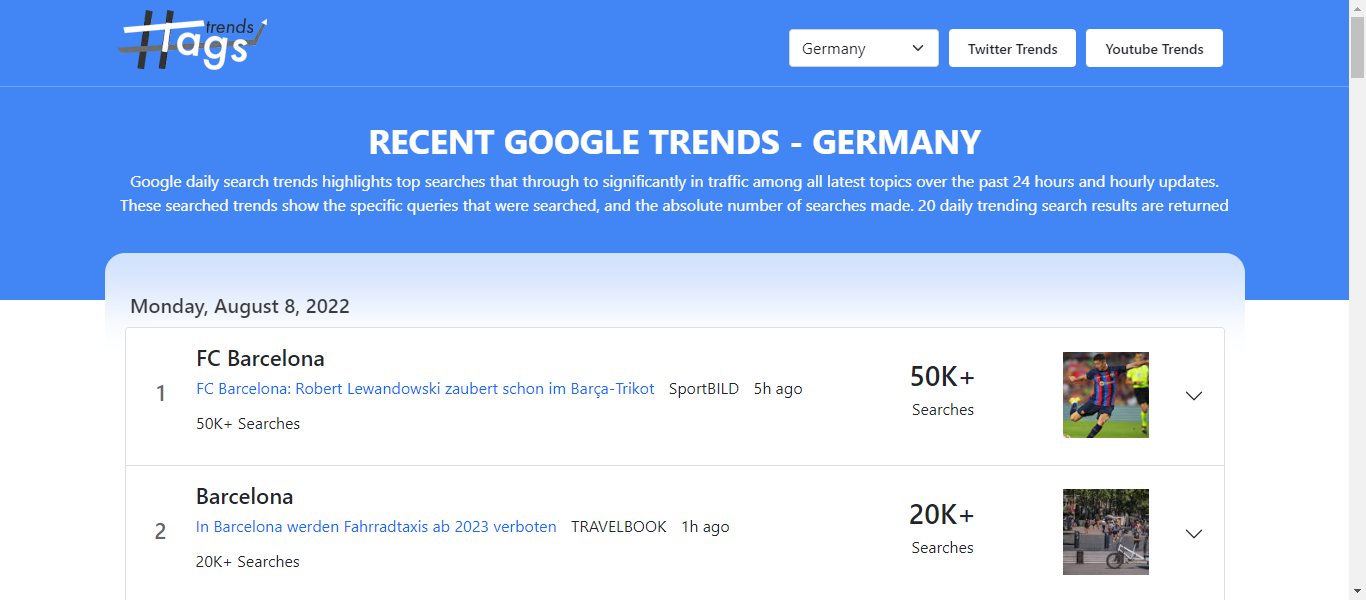Click the SportBILD source label
The image size is (1366, 600).
tap(703, 388)
